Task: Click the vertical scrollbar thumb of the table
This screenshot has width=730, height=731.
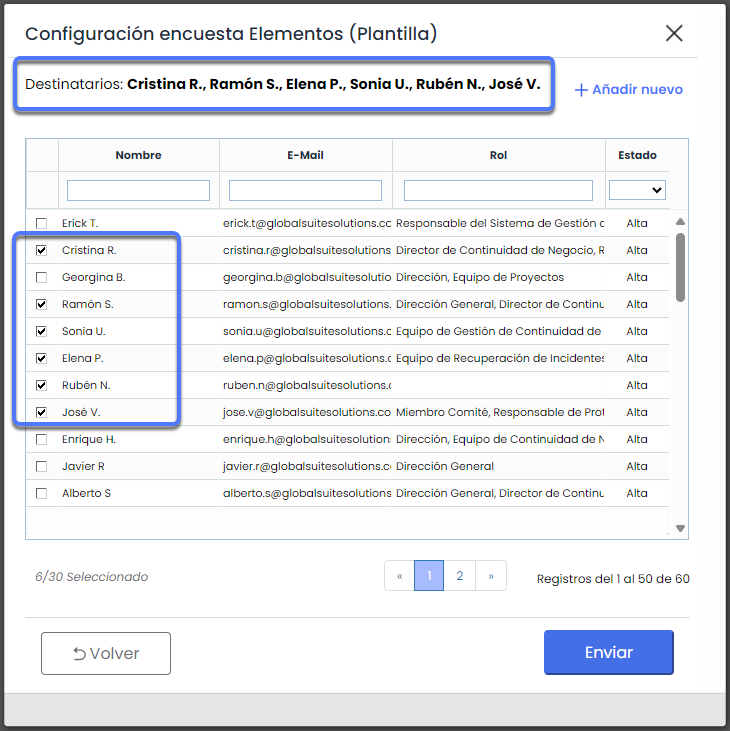Action: tap(681, 266)
